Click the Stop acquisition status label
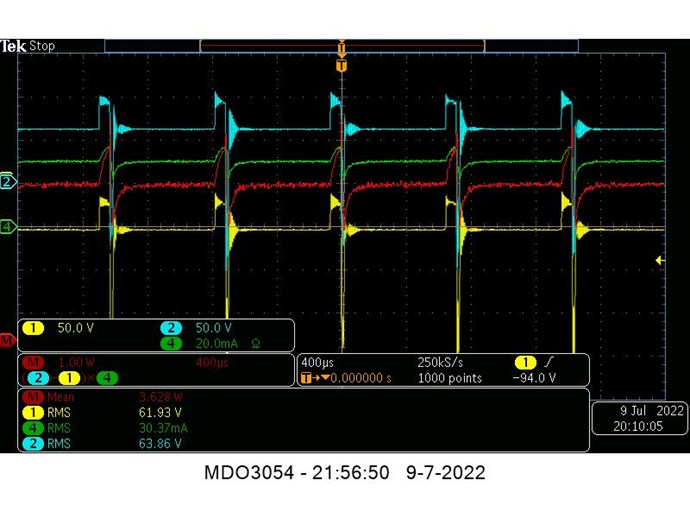Image resolution: width=690 pixels, height=518 pixels. 43,46
